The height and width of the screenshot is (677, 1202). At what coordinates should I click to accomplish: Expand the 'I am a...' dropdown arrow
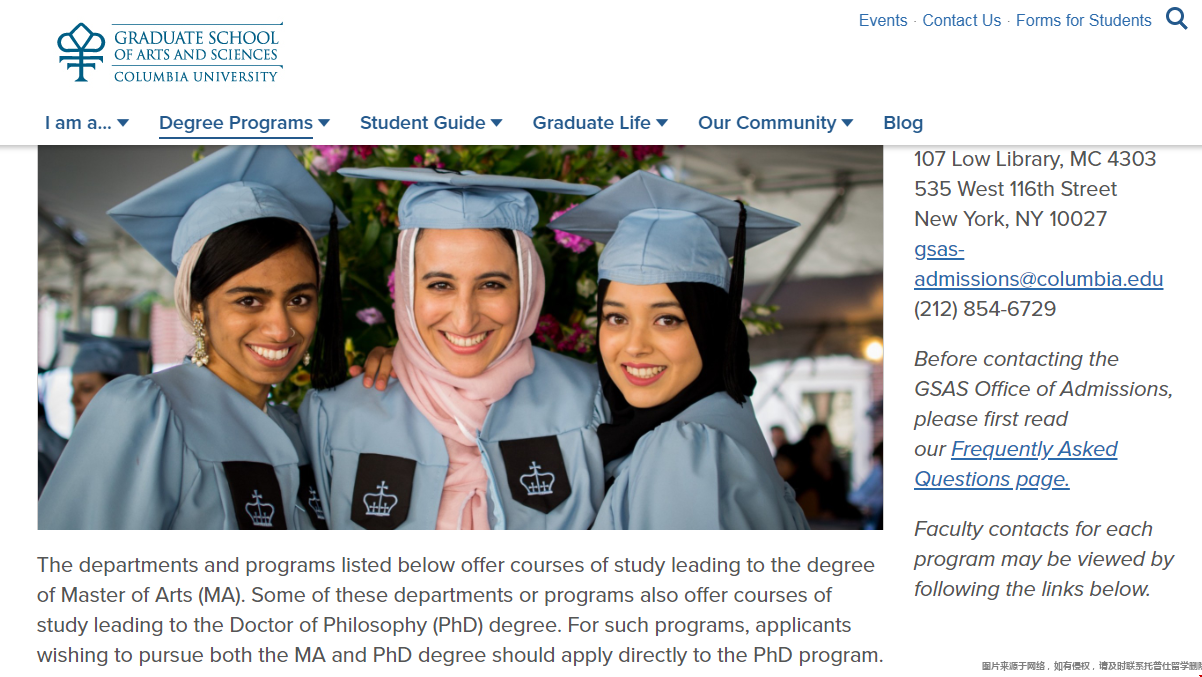tap(123, 123)
